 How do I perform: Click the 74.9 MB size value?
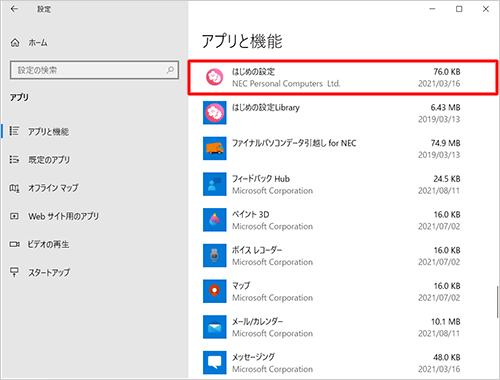click(445, 143)
